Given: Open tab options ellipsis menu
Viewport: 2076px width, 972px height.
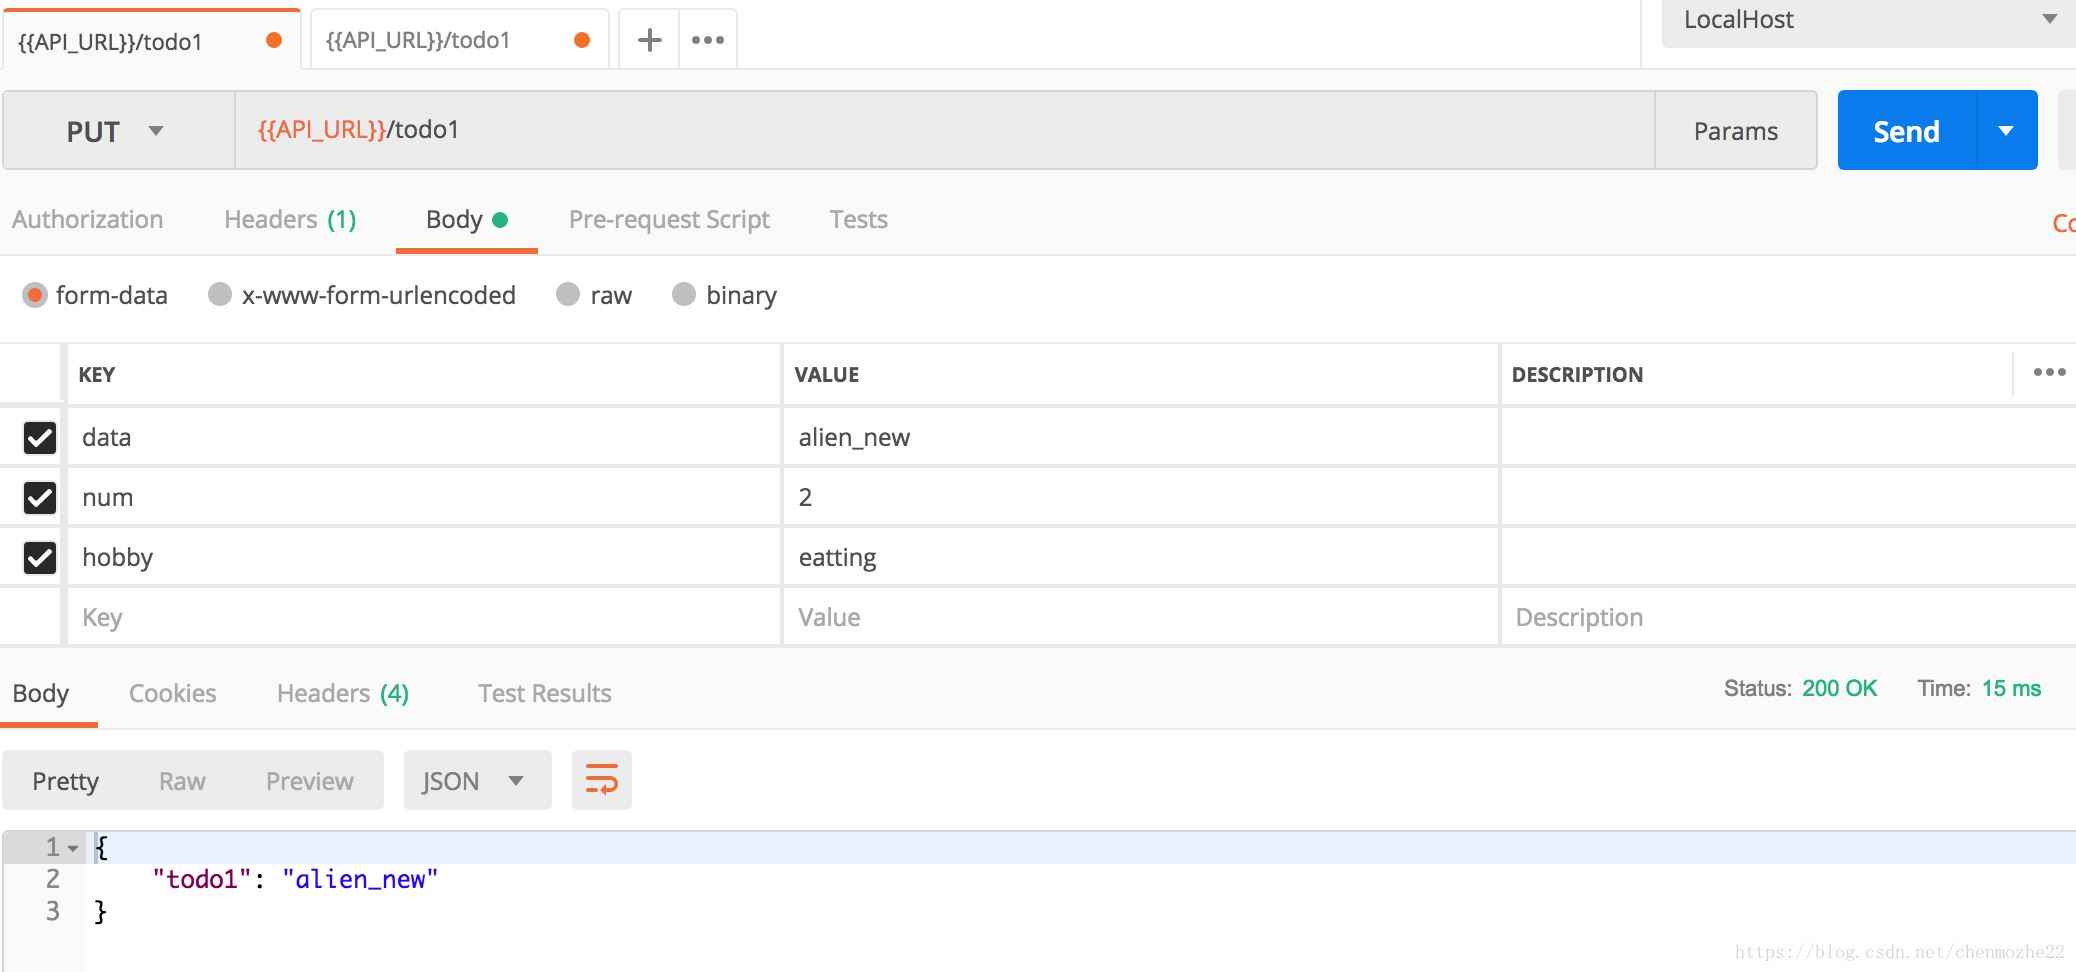Looking at the screenshot, I should coord(708,40).
